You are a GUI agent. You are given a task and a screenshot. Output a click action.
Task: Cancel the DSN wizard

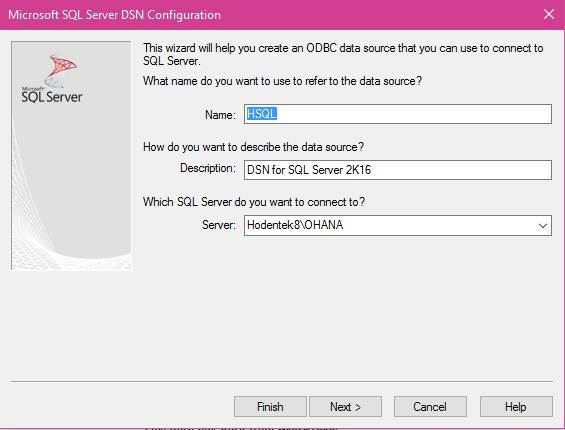pos(430,407)
